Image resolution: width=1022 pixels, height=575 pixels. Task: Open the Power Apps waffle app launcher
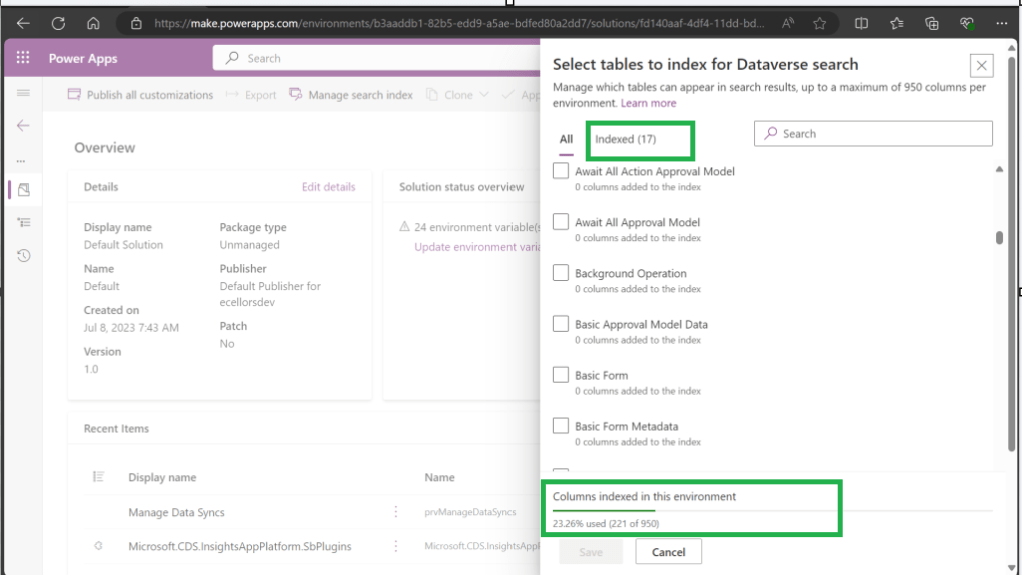point(23,58)
